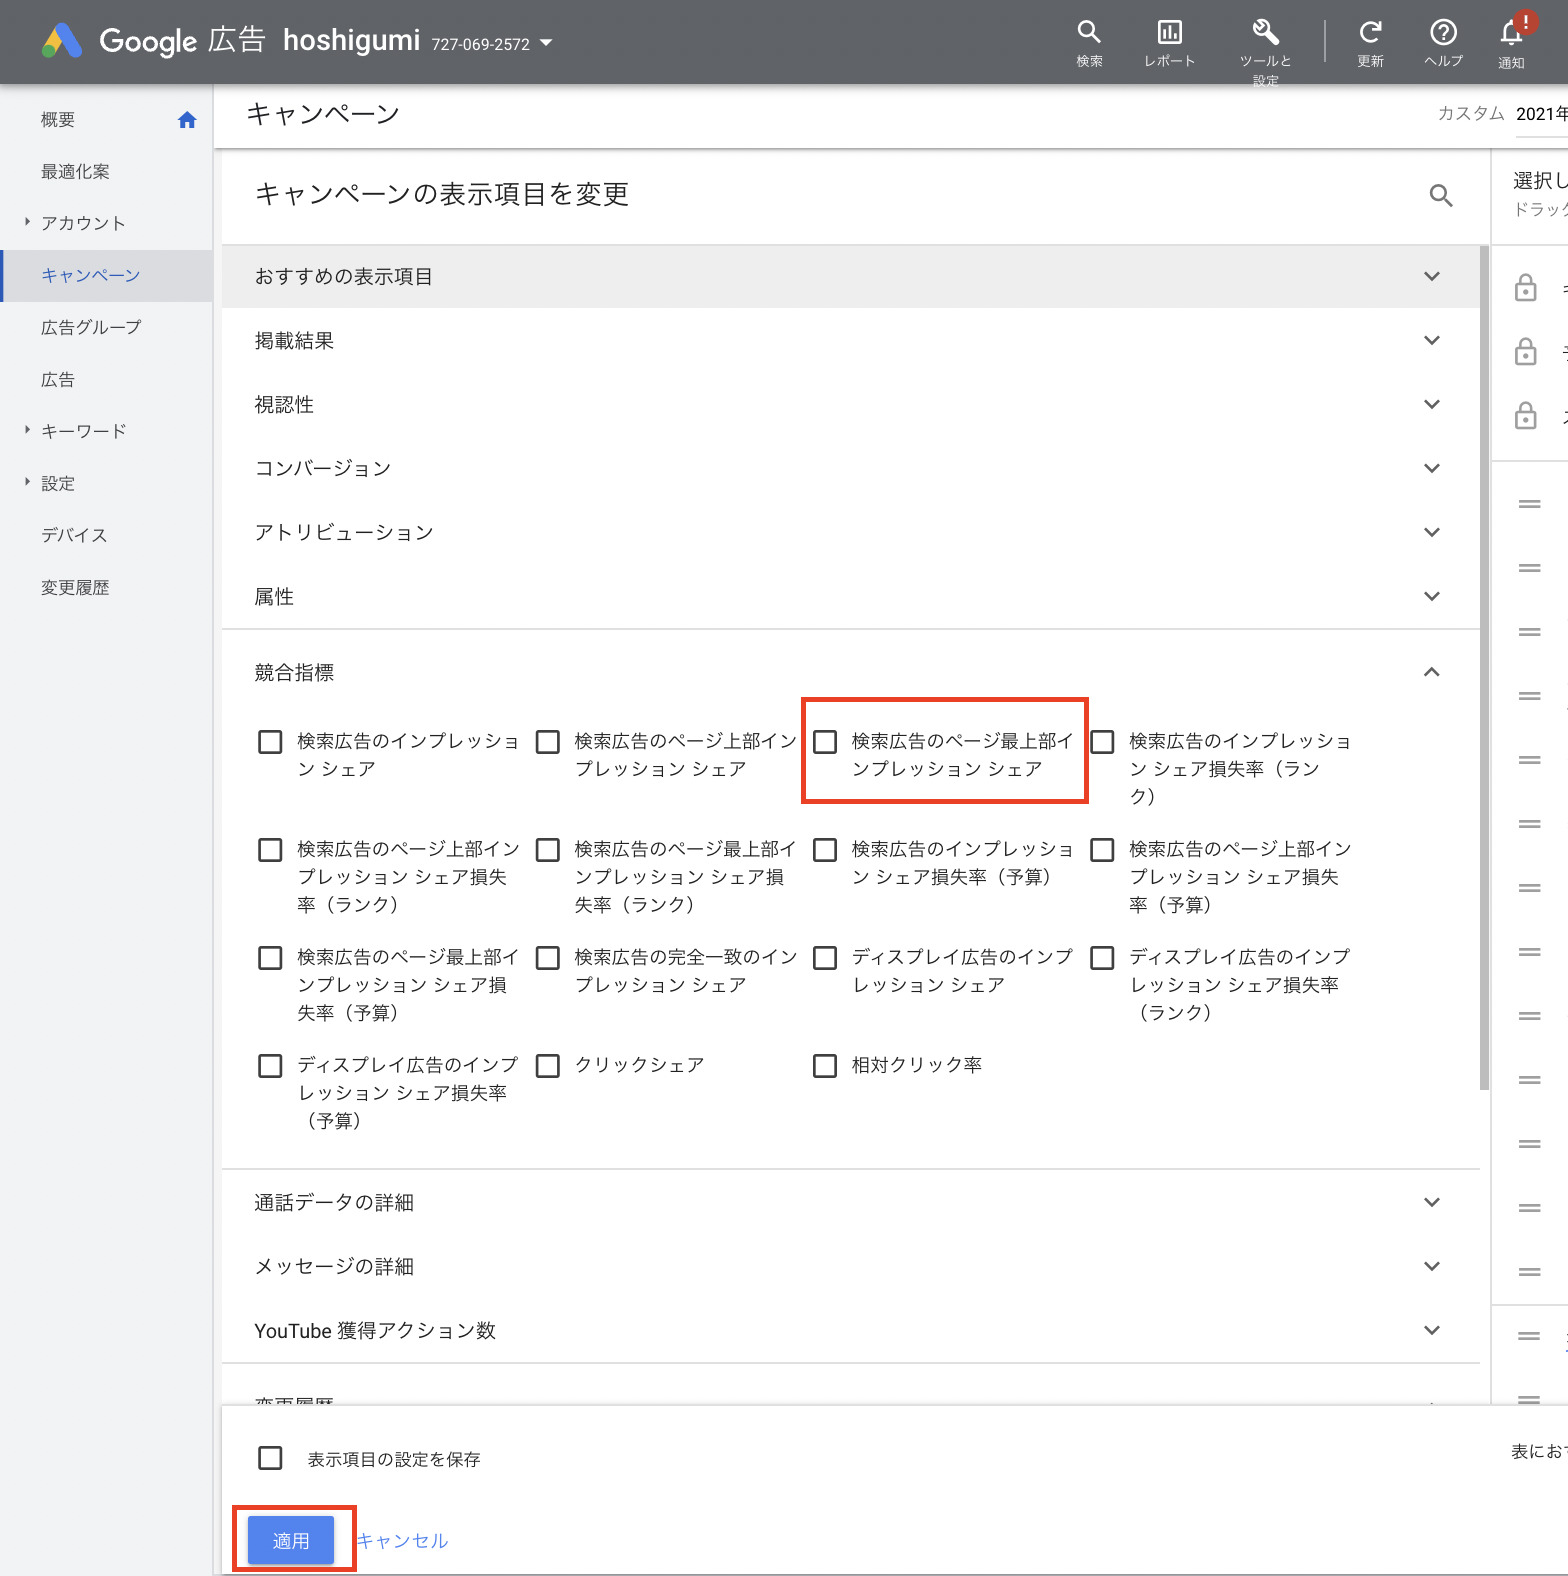
Task: Click the 更新 refresh icon
Action: pyautogui.click(x=1370, y=33)
